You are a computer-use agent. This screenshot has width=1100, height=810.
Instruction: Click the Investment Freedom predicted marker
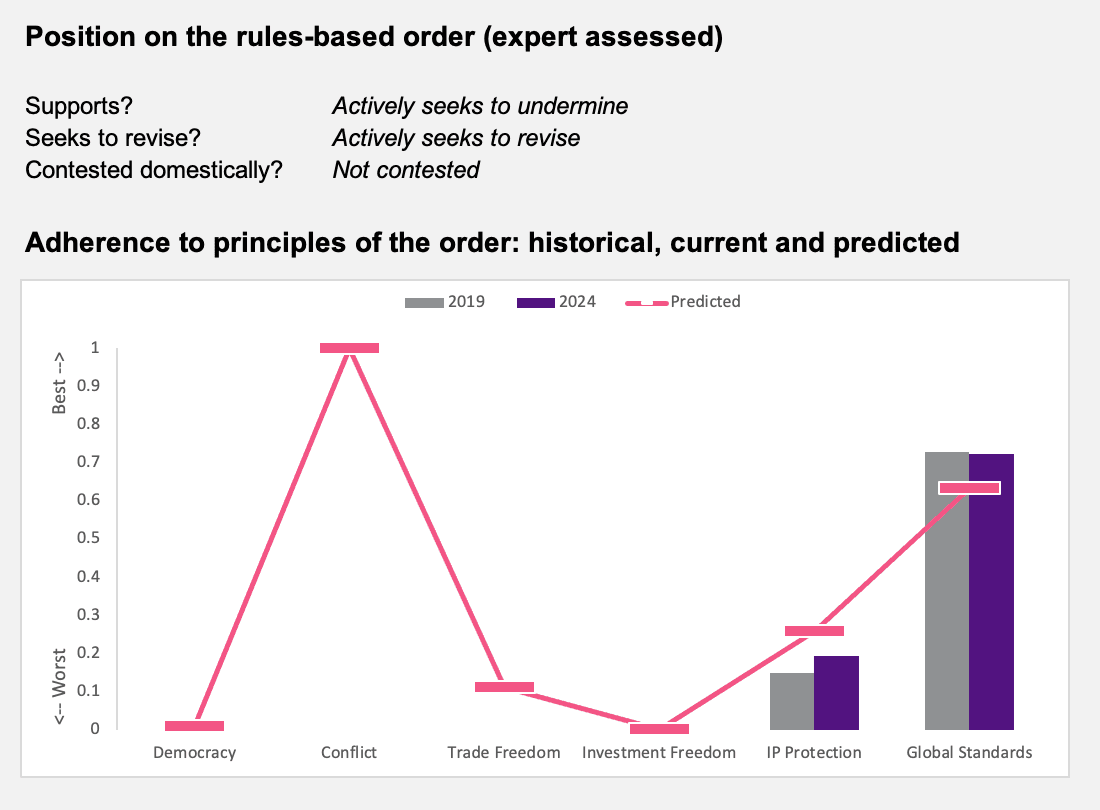659,729
